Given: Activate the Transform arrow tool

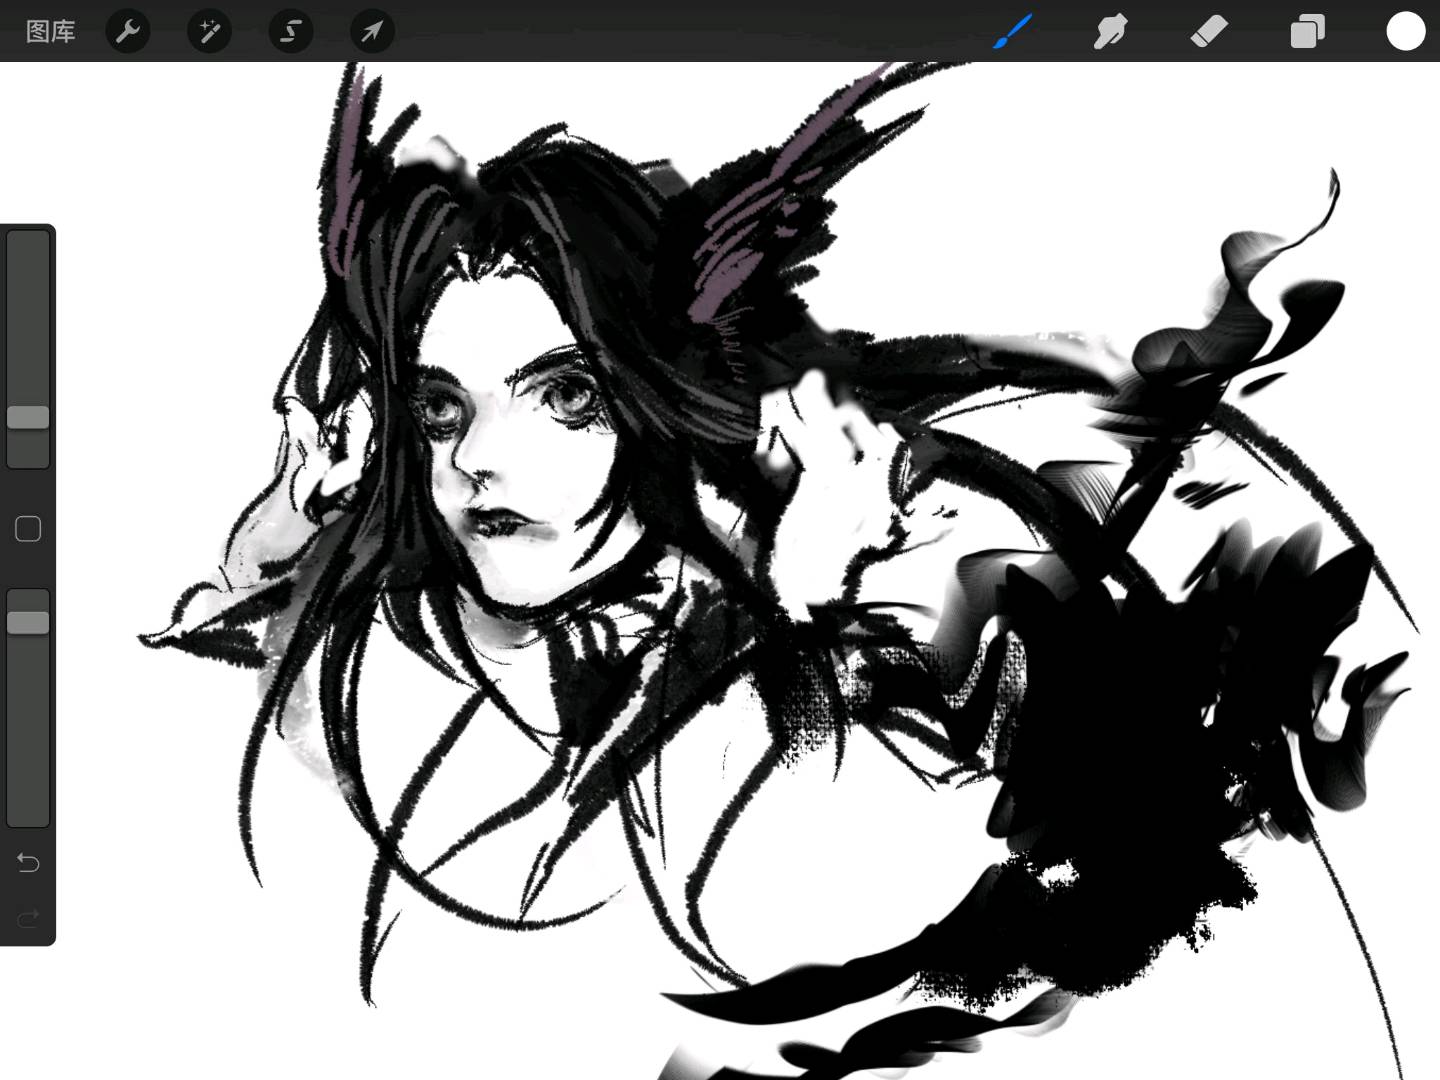Looking at the screenshot, I should tap(371, 32).
